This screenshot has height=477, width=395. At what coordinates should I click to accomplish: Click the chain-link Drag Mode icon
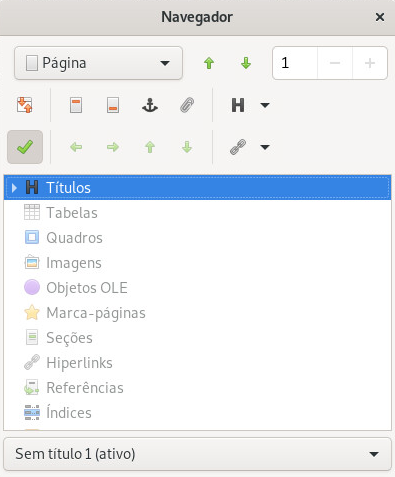coord(238,147)
